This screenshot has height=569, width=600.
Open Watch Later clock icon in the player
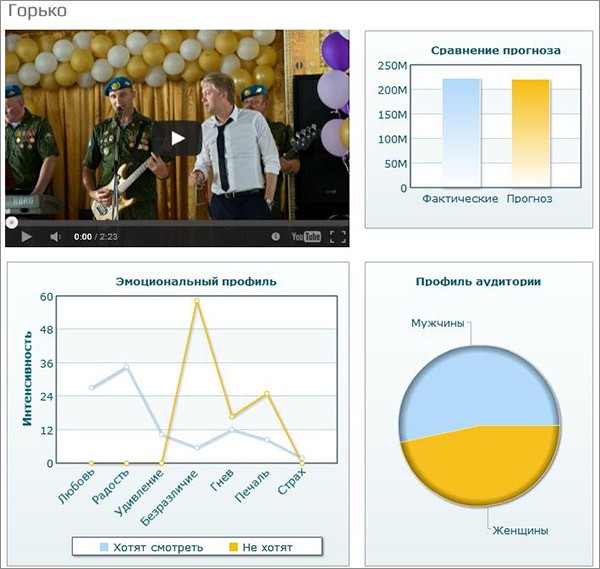coord(276,236)
